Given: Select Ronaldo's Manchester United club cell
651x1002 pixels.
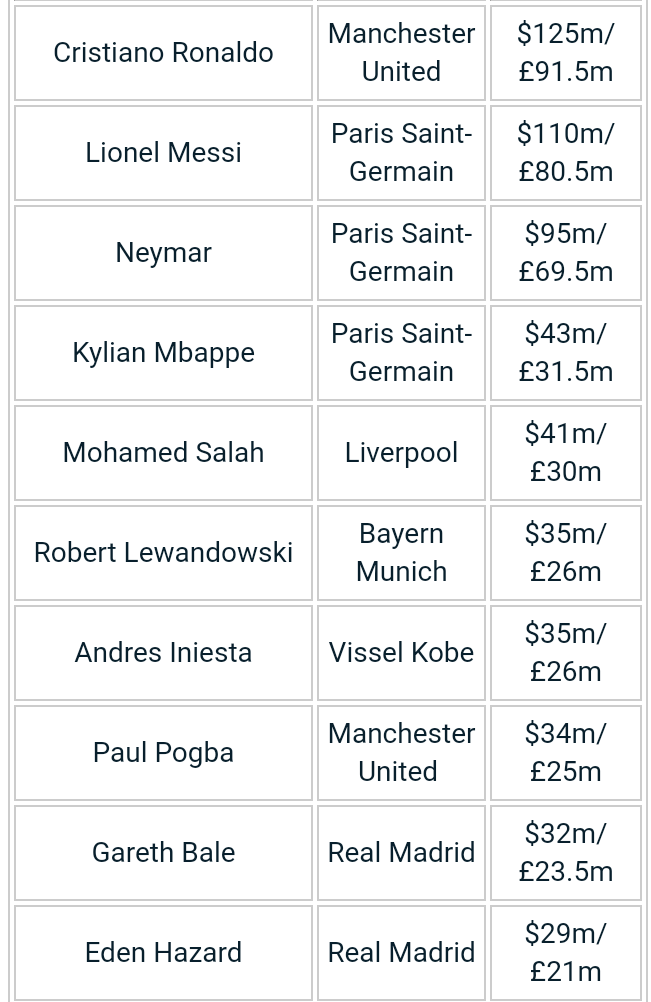Looking at the screenshot, I should point(401,52).
